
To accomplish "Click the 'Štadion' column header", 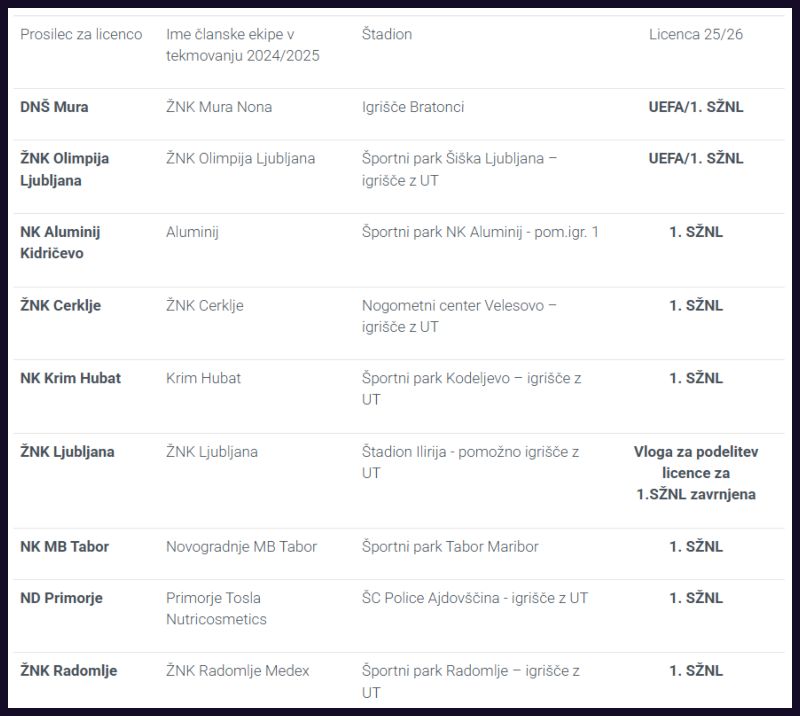I will point(387,34).
